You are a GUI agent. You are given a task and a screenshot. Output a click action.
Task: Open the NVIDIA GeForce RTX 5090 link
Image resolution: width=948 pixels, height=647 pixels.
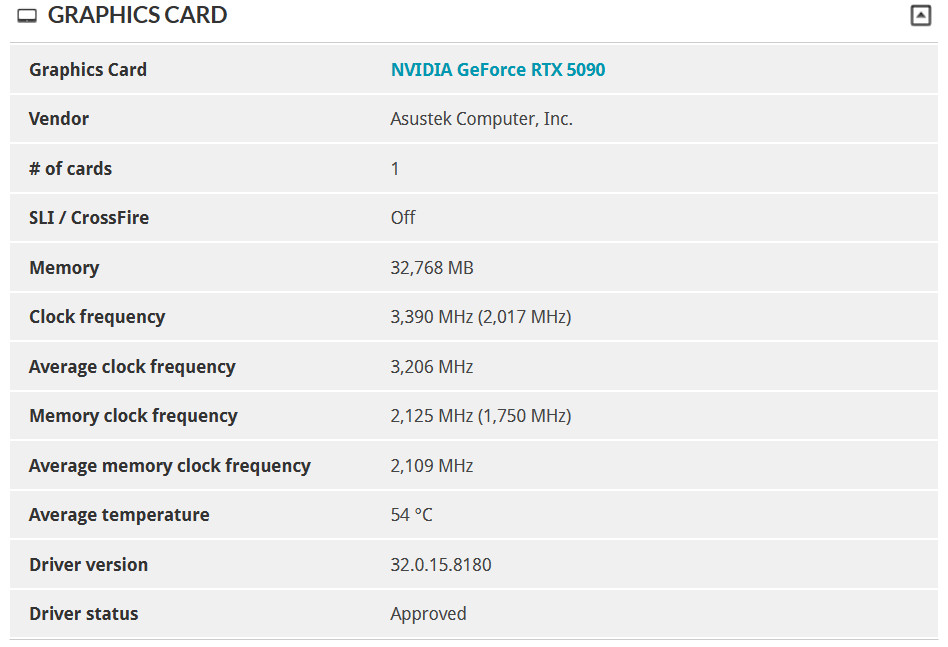point(498,70)
